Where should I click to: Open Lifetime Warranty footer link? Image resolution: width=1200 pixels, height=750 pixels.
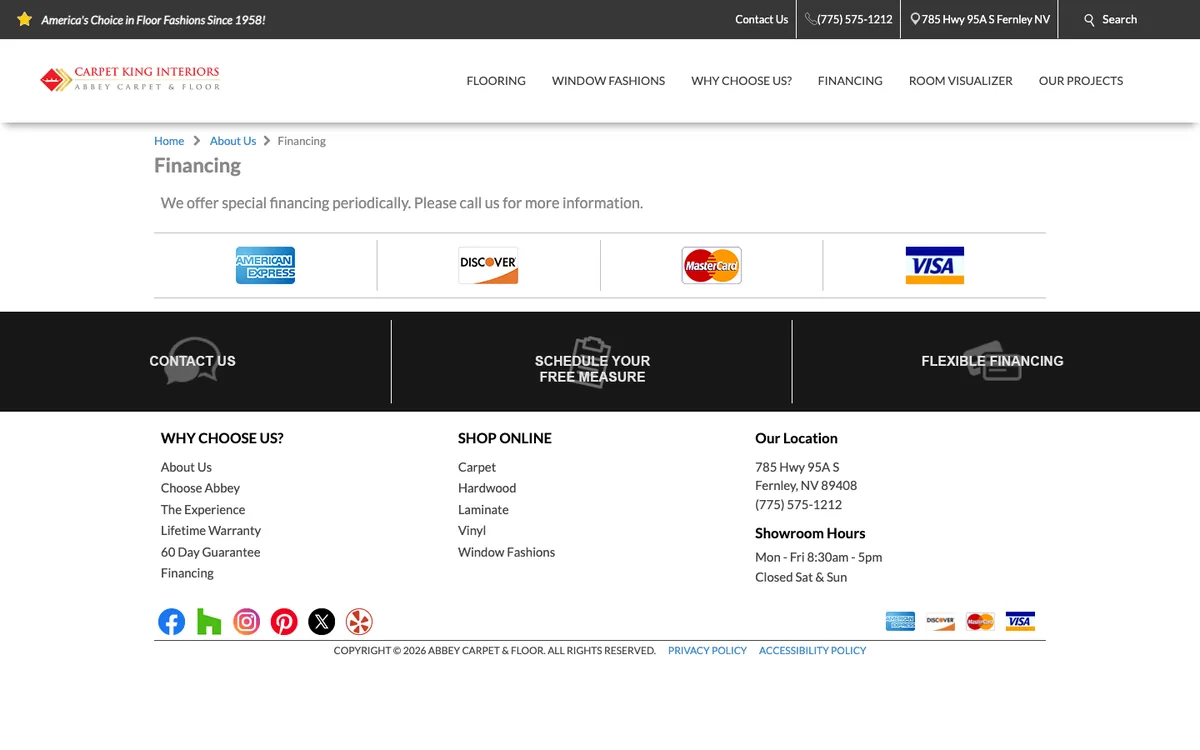211,530
